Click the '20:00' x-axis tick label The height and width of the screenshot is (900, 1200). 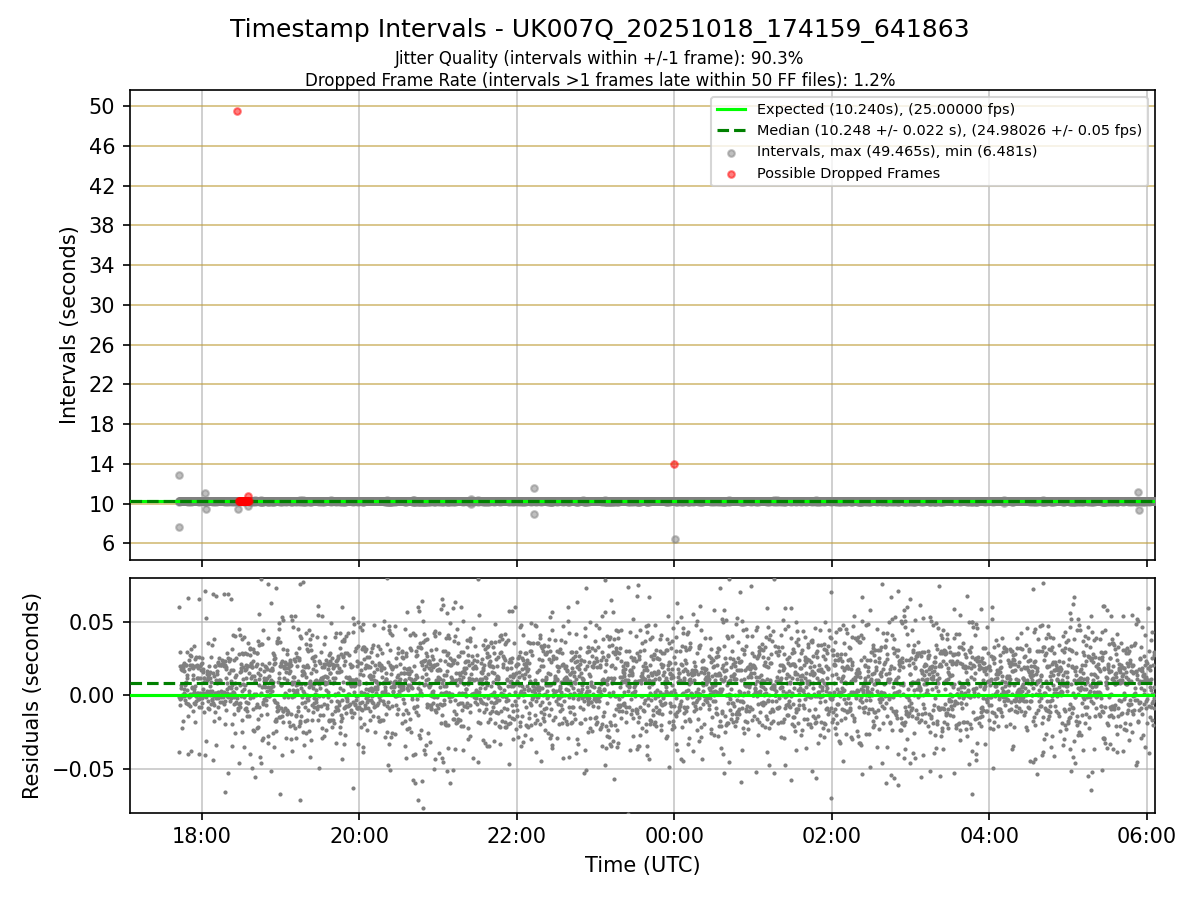pos(359,835)
